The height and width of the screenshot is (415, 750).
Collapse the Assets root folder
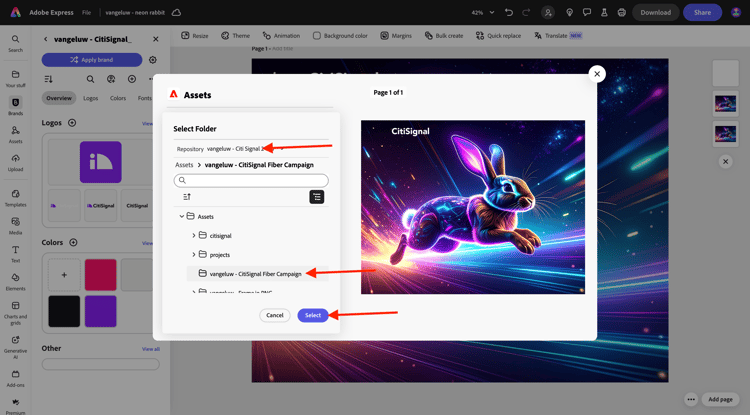click(182, 217)
